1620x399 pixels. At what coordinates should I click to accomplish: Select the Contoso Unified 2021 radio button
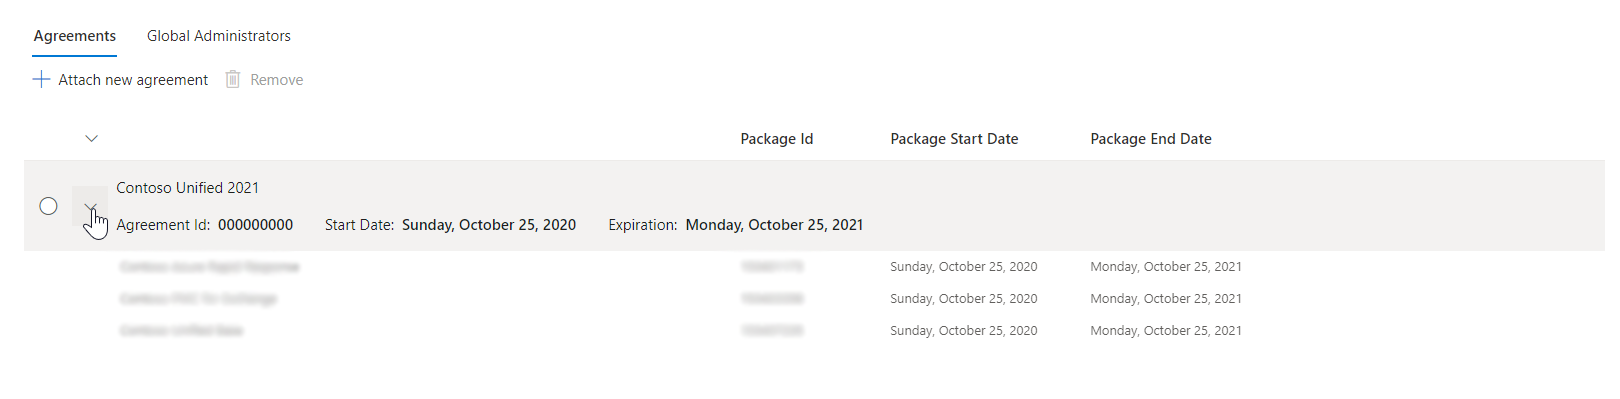48,206
